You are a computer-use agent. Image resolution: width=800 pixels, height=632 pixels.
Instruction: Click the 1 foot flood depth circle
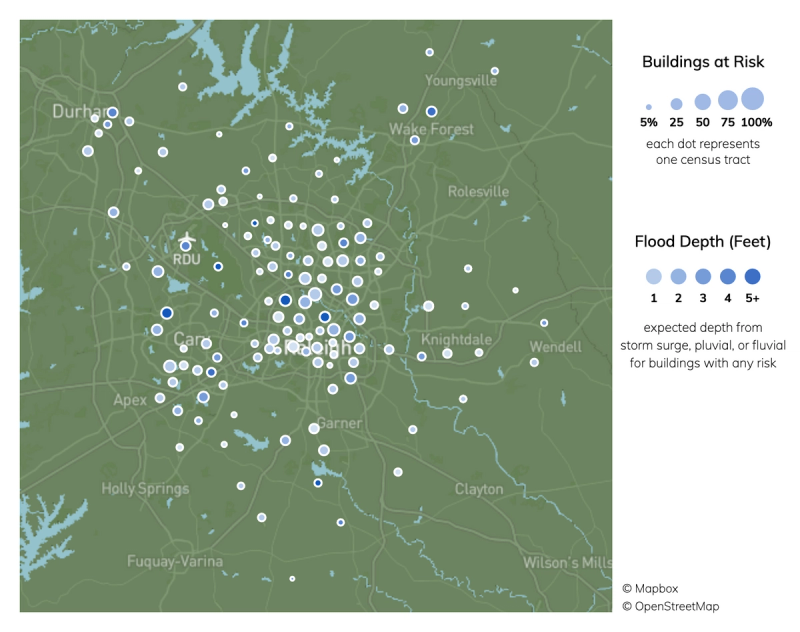(x=654, y=277)
